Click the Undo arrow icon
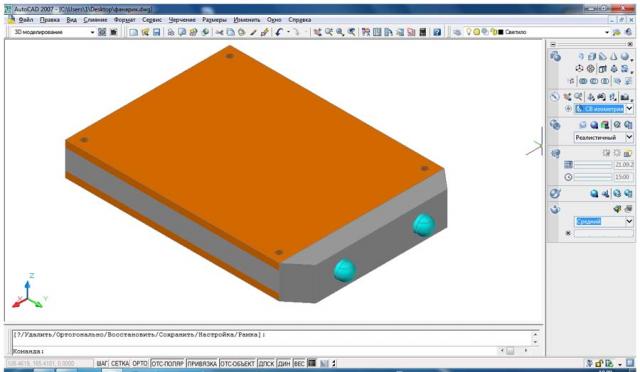This screenshot has width=640, height=372. (x=279, y=32)
